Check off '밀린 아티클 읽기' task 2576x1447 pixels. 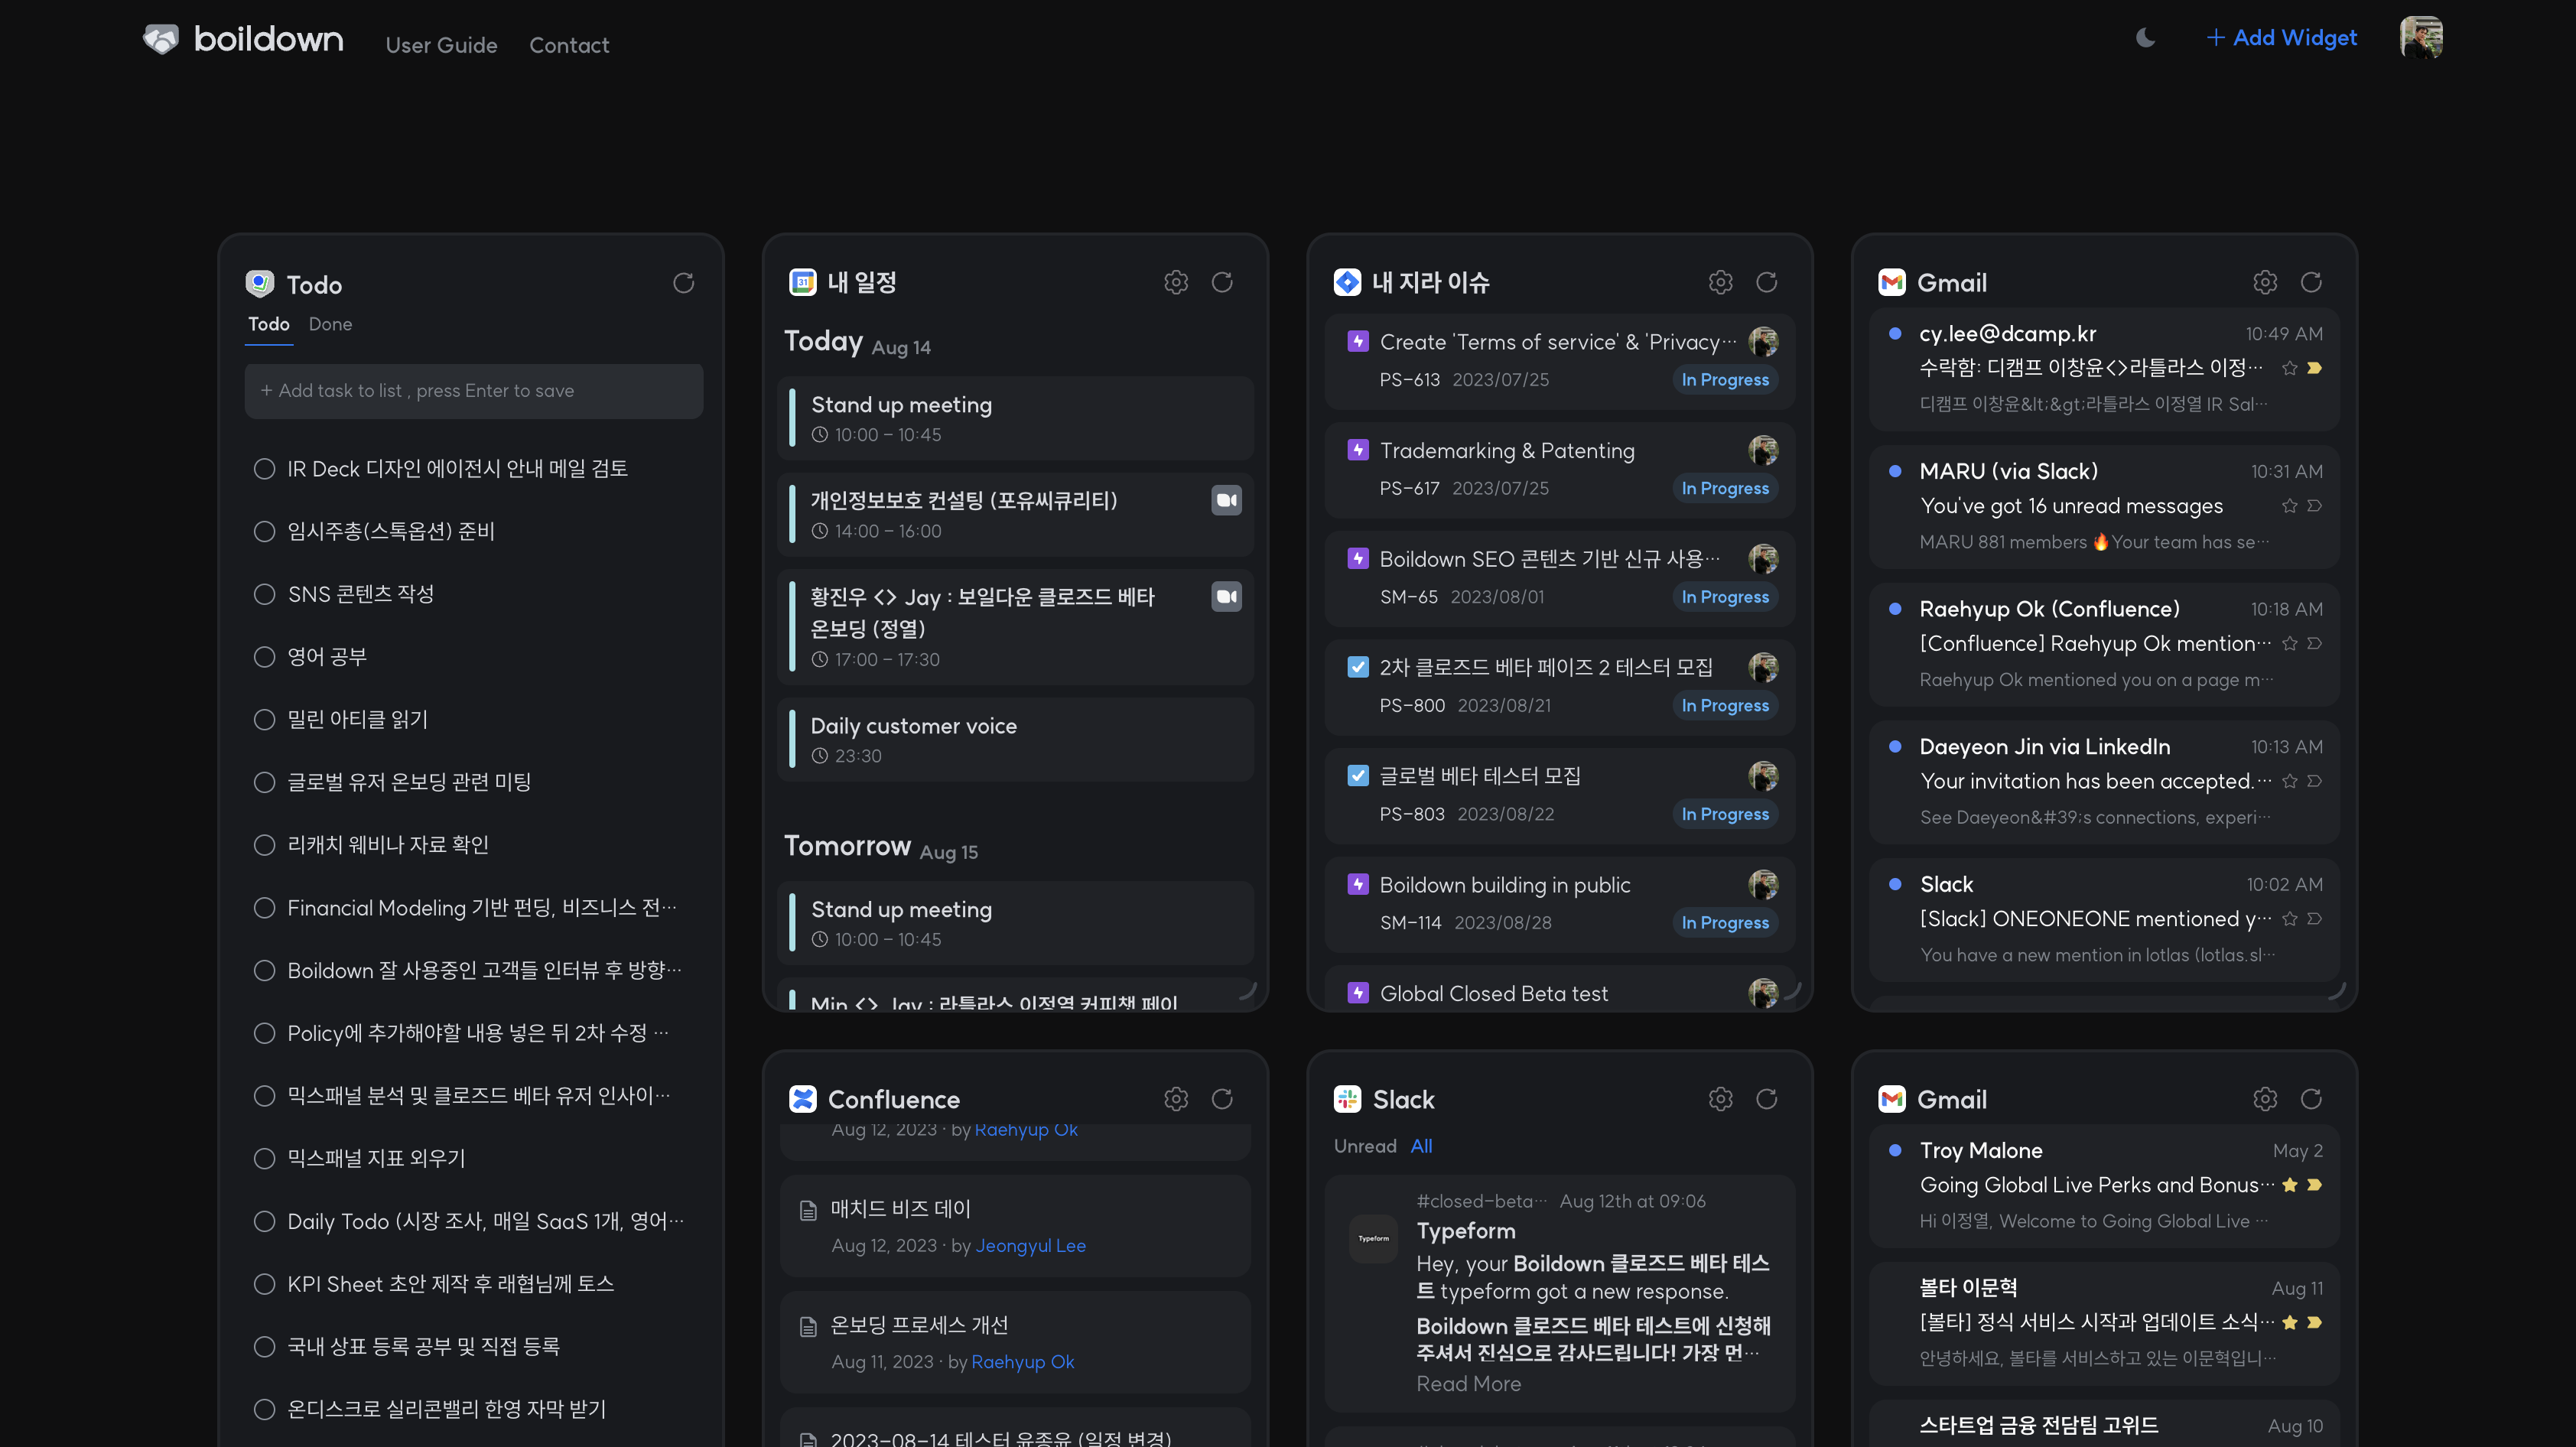pyautogui.click(x=264, y=719)
